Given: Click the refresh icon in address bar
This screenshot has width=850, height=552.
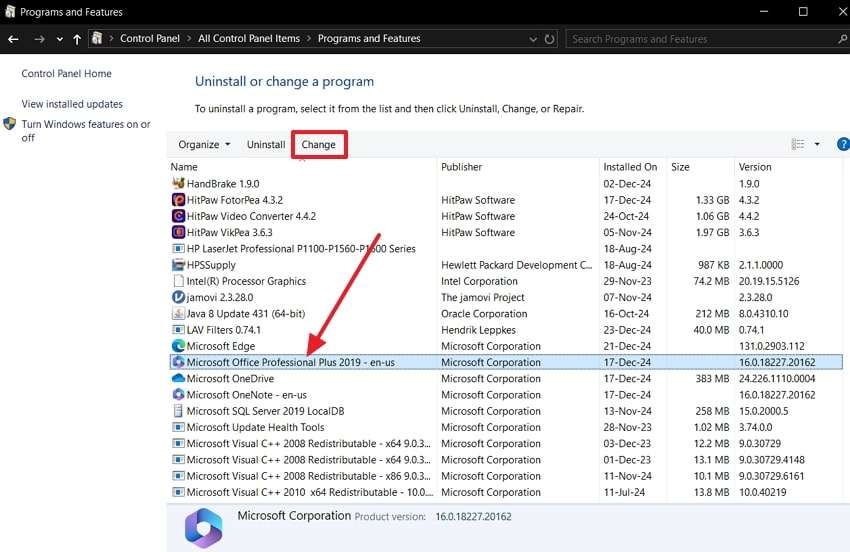Looking at the screenshot, I should (550, 39).
